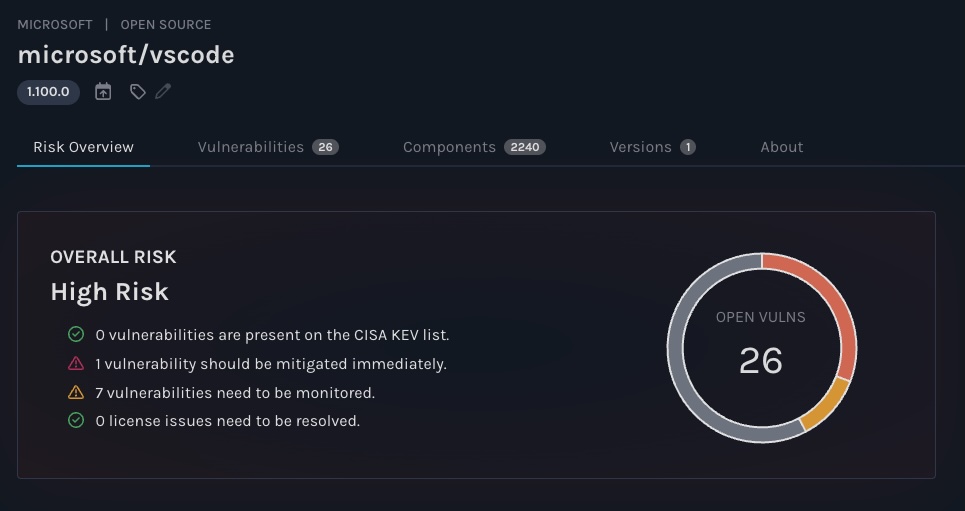Click the green check icon beside license issues
Viewport: 965px width, 511px height.
(x=76, y=420)
